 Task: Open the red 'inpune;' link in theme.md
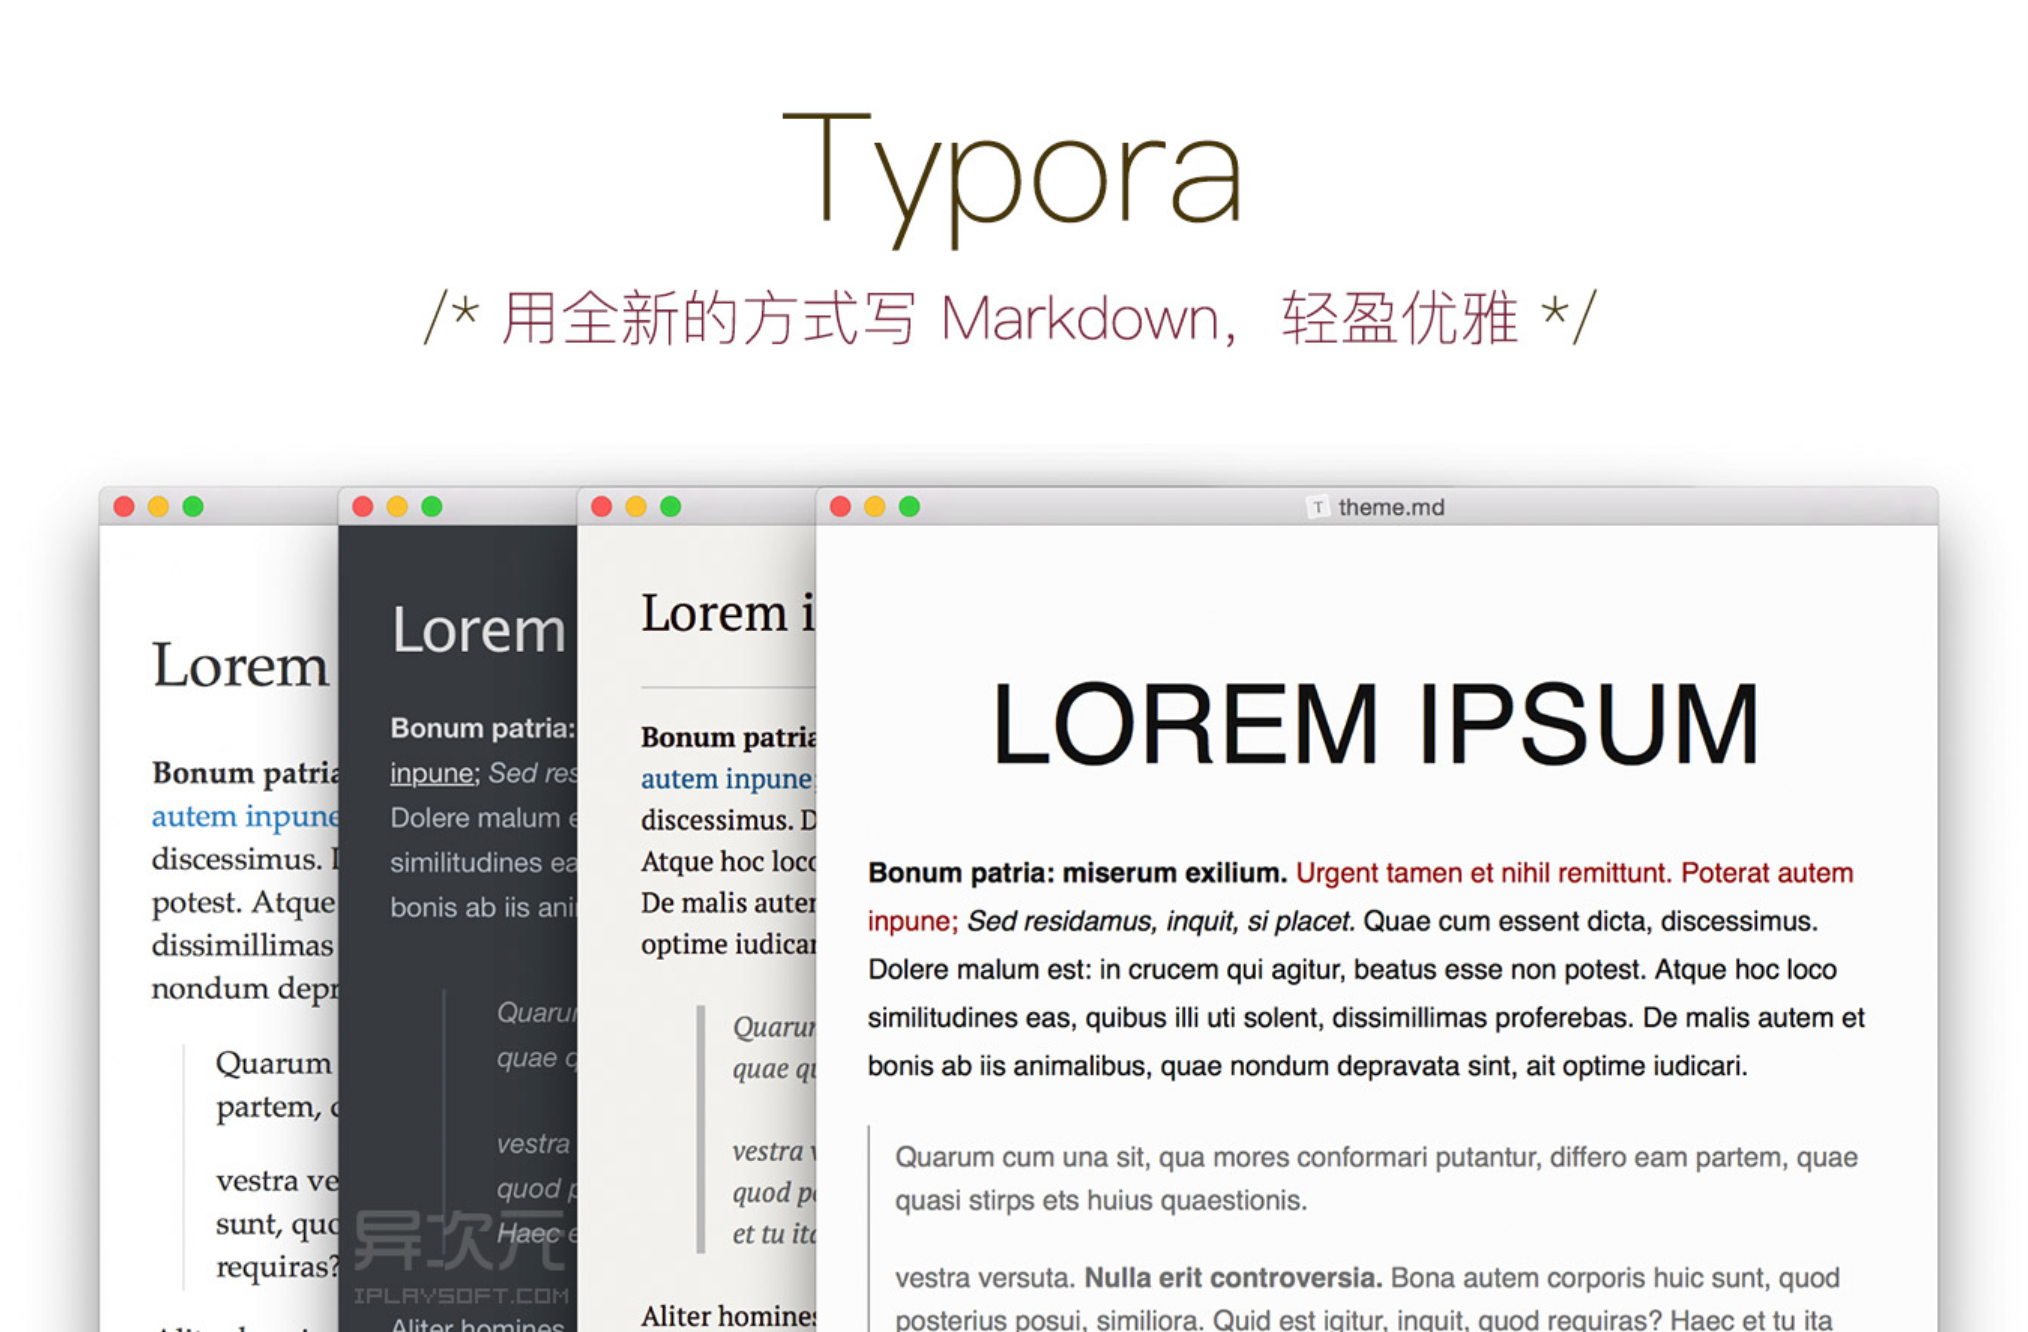[913, 921]
